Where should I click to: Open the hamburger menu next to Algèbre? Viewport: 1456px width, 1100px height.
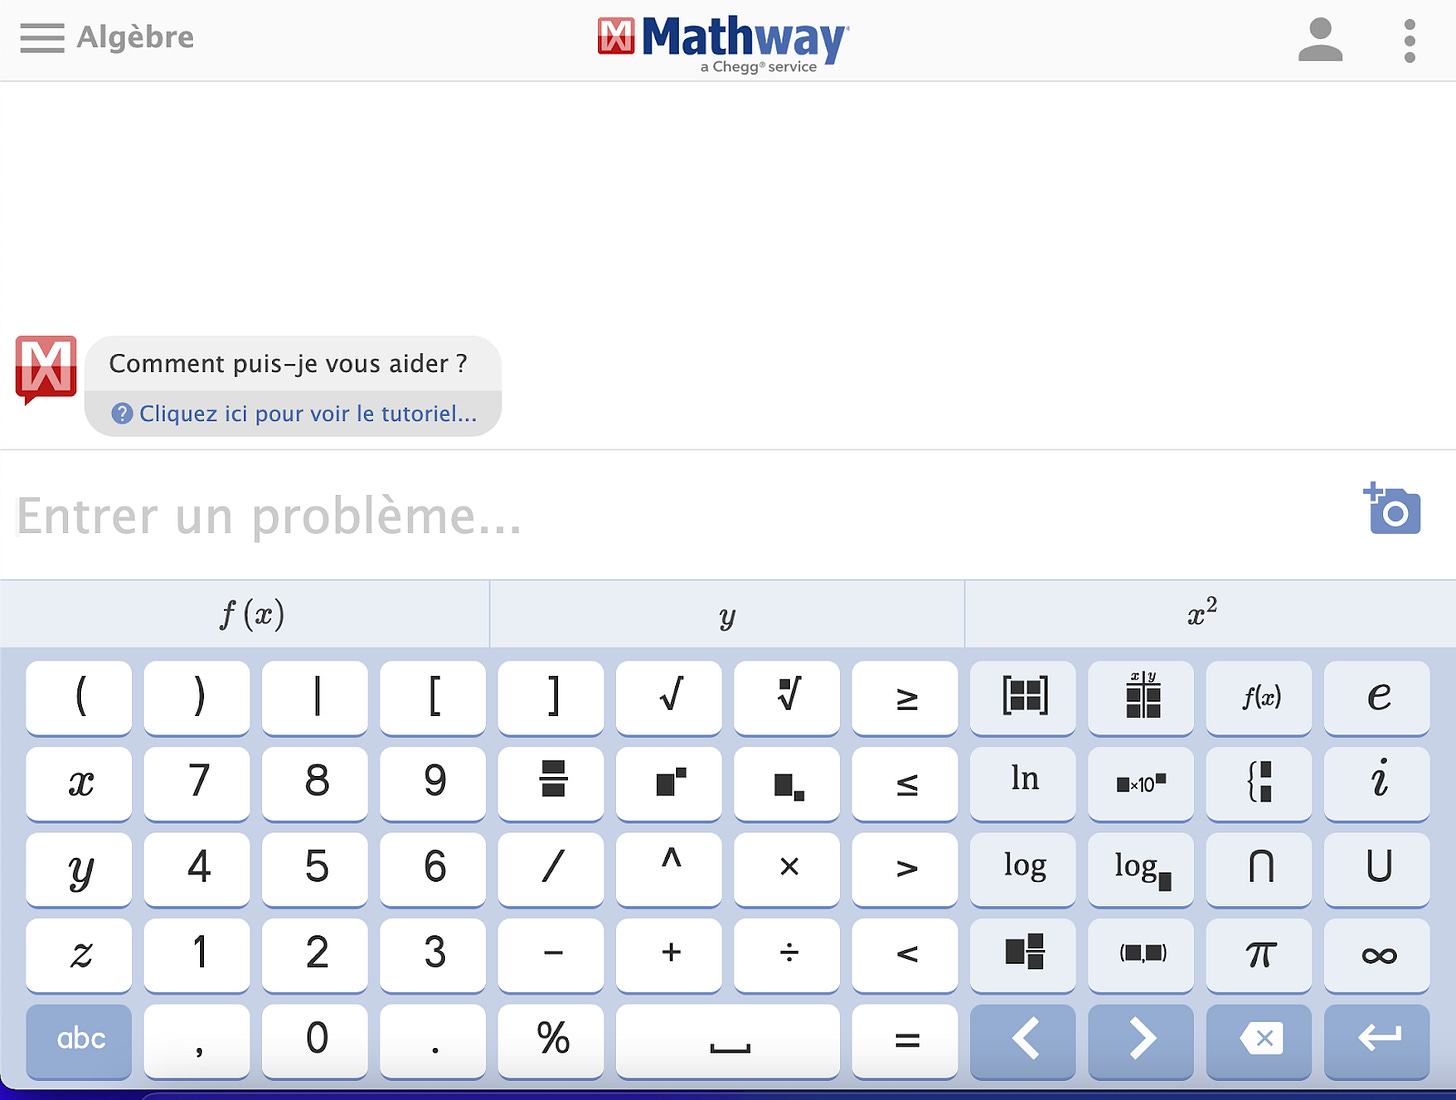pyautogui.click(x=42, y=38)
